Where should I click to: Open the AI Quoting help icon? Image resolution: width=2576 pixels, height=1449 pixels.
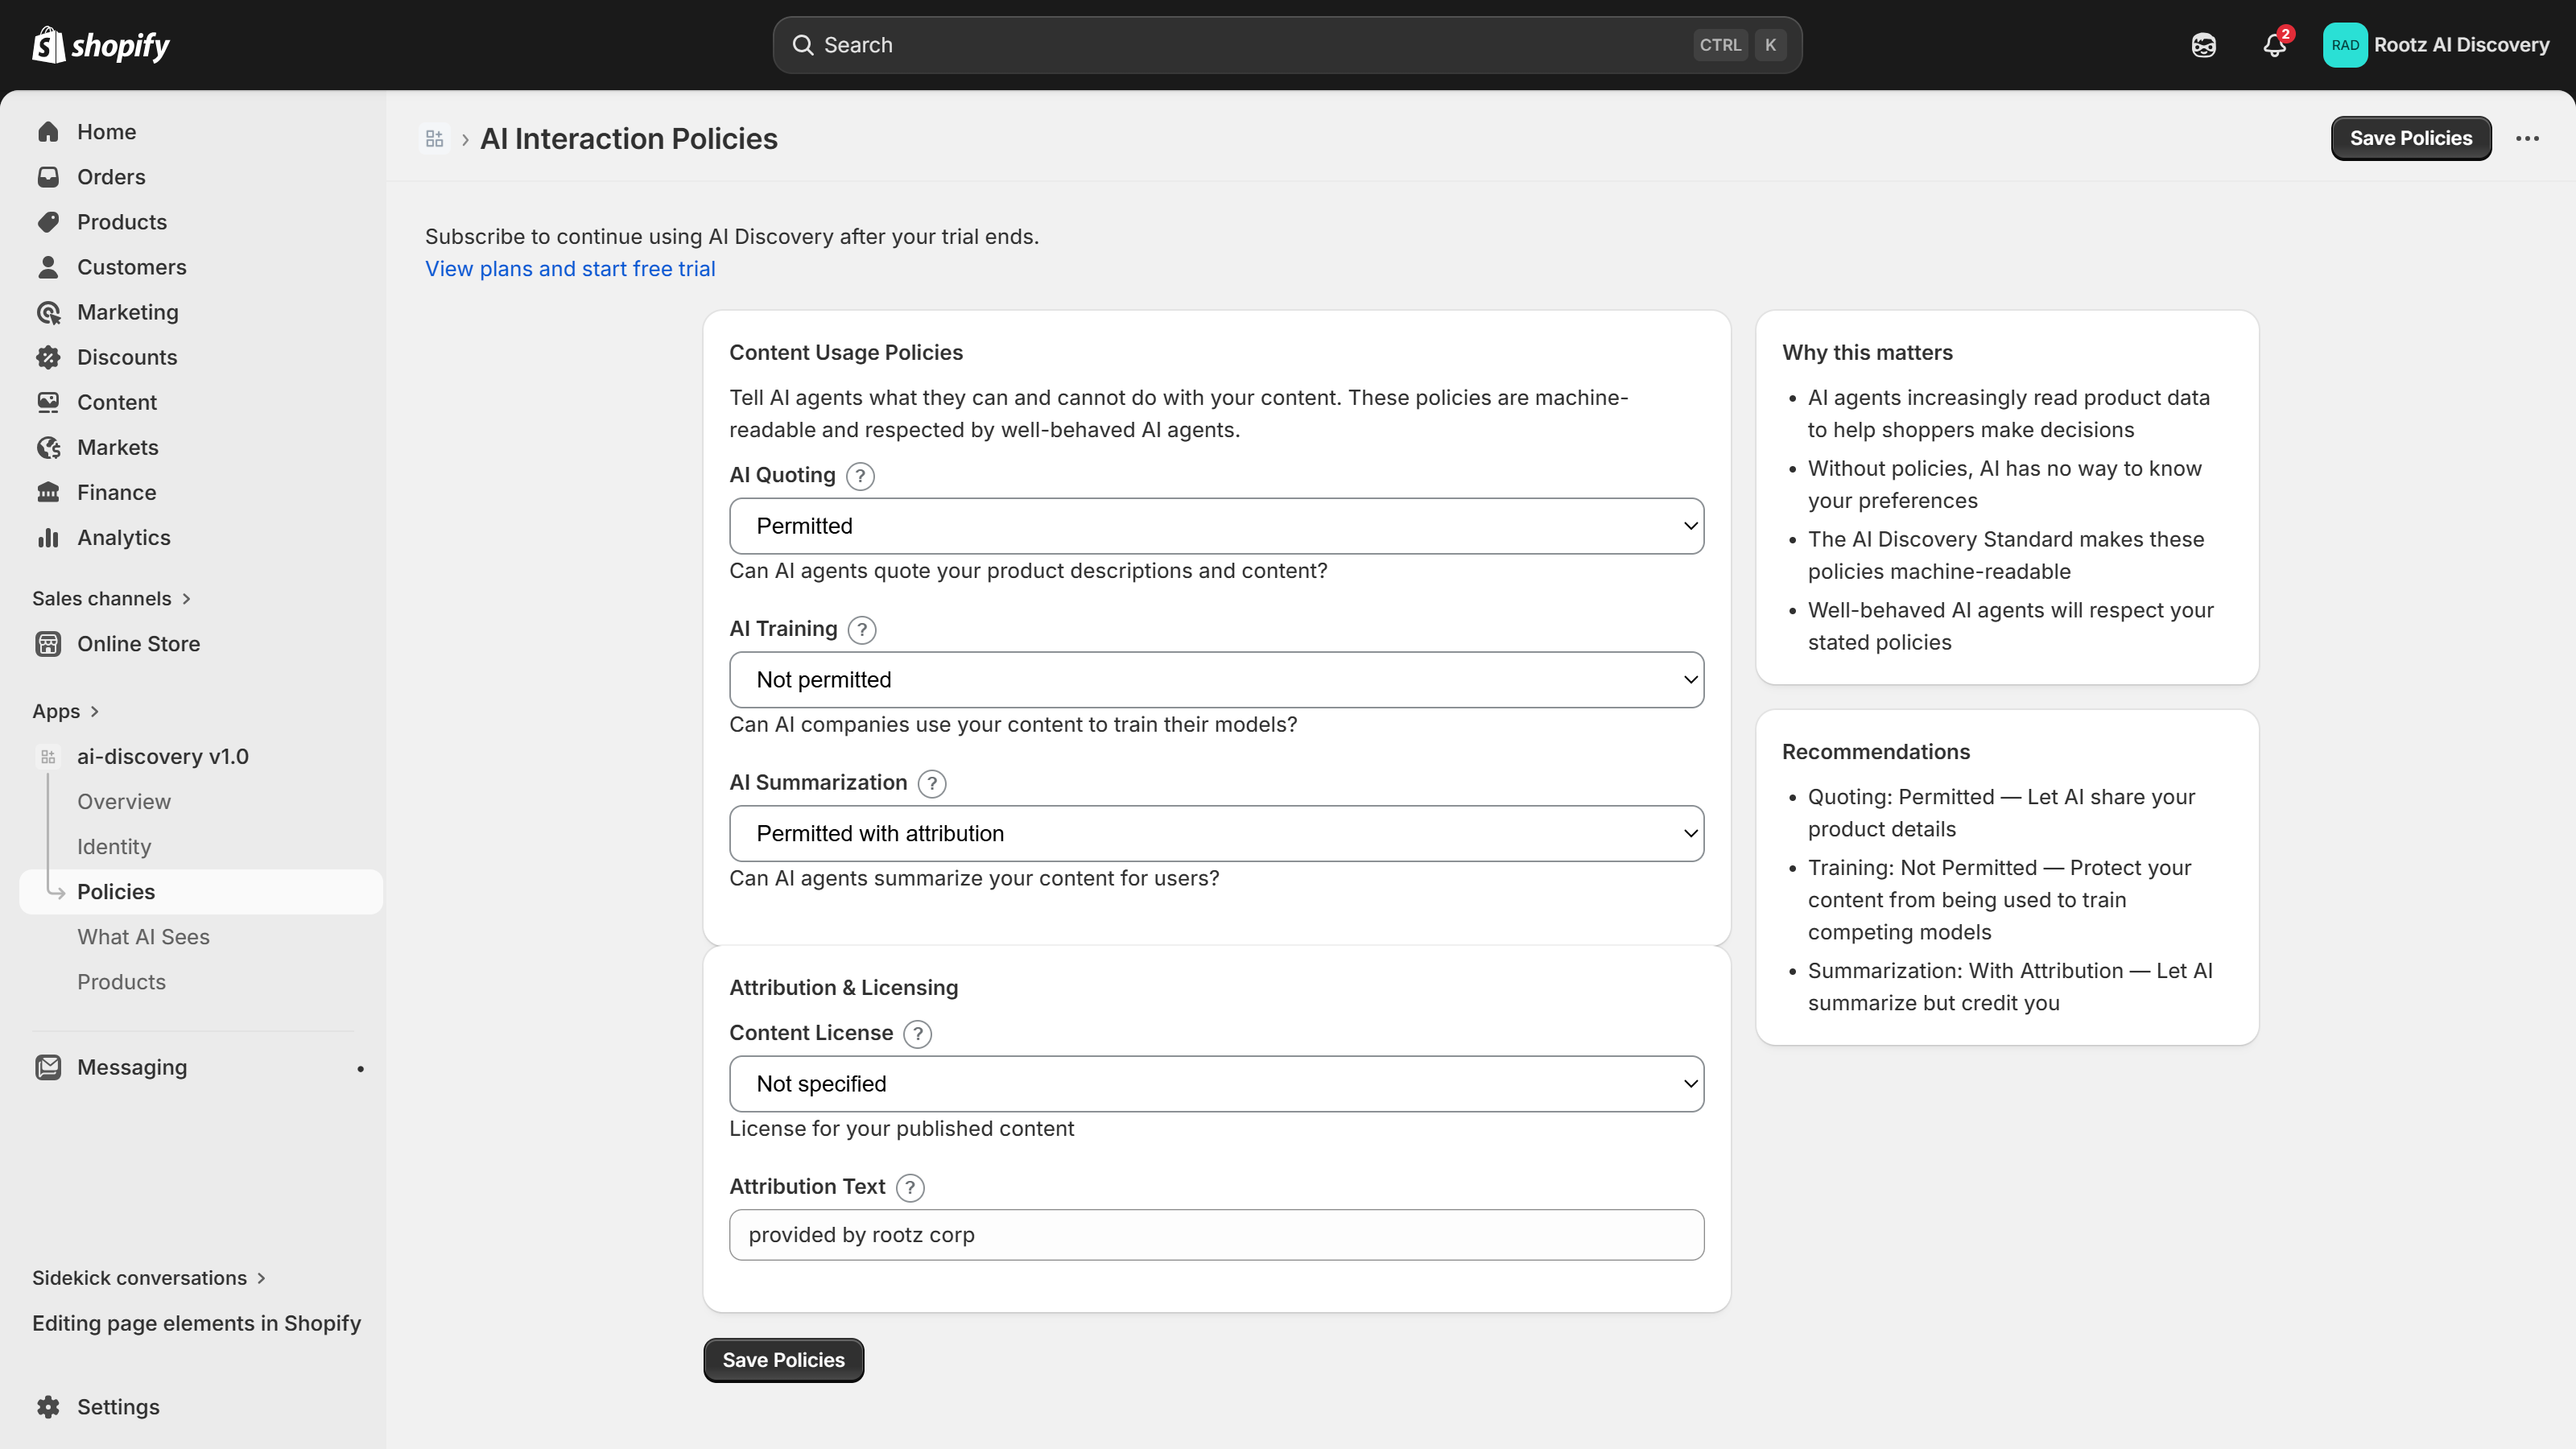[x=859, y=476]
